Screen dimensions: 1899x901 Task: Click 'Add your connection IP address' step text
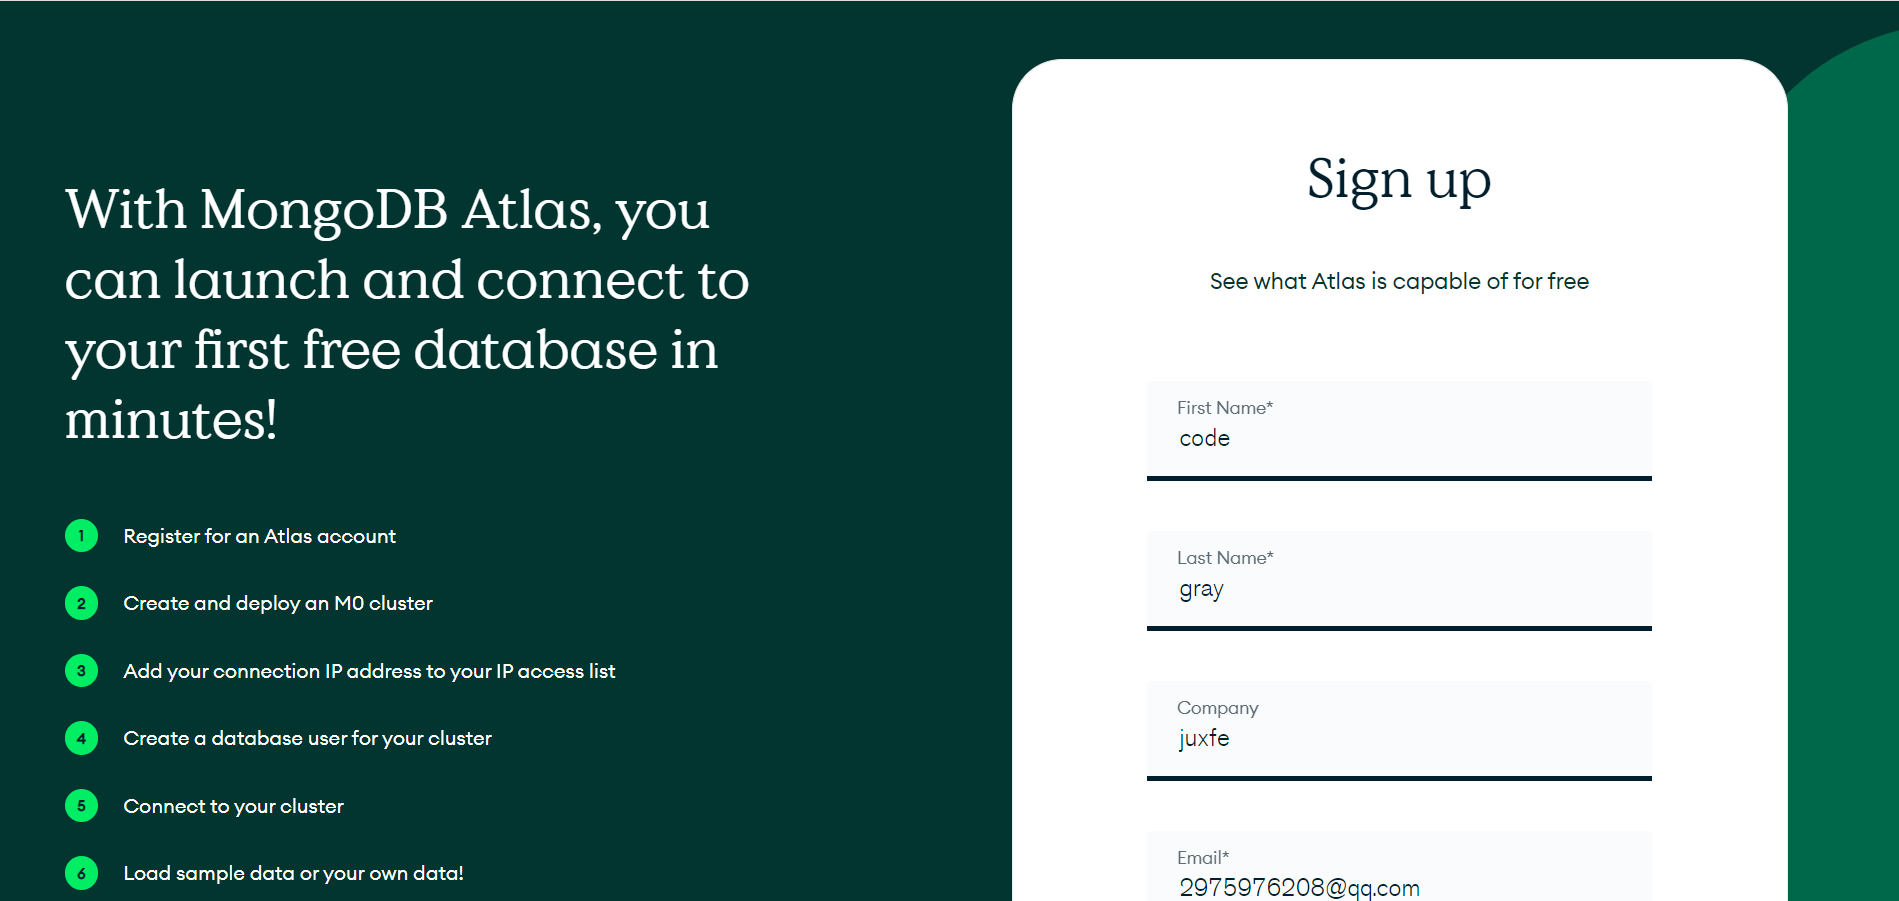[x=369, y=671]
